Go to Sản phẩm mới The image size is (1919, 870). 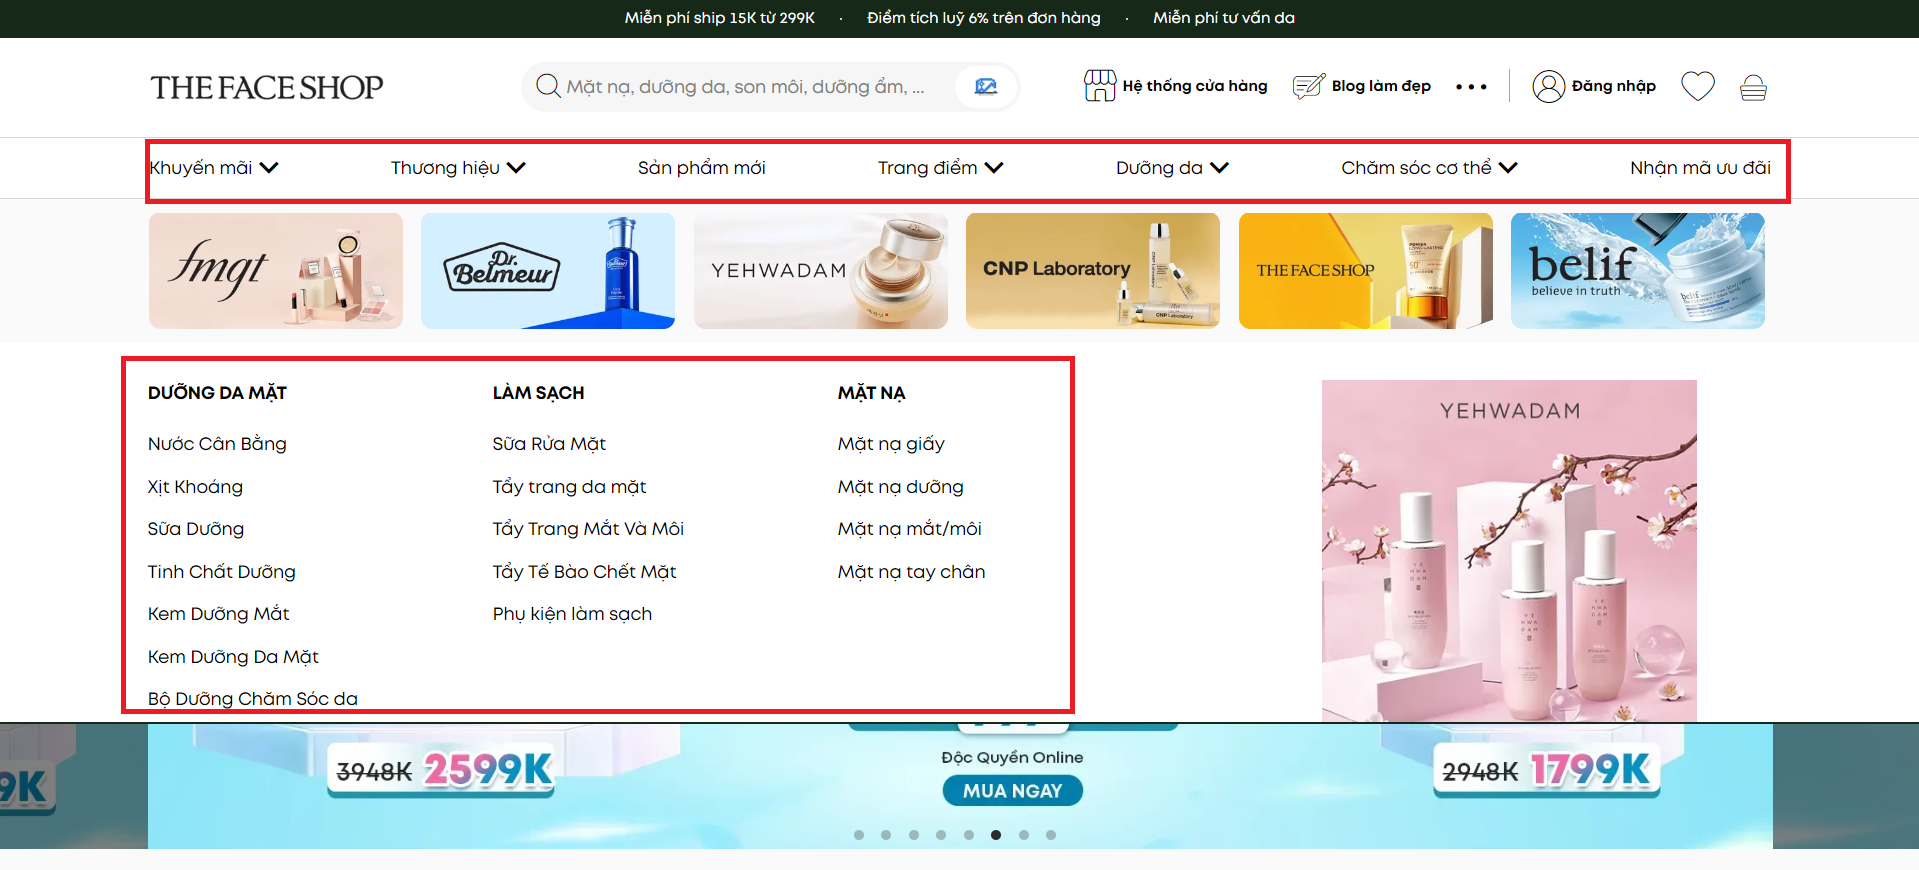702,168
